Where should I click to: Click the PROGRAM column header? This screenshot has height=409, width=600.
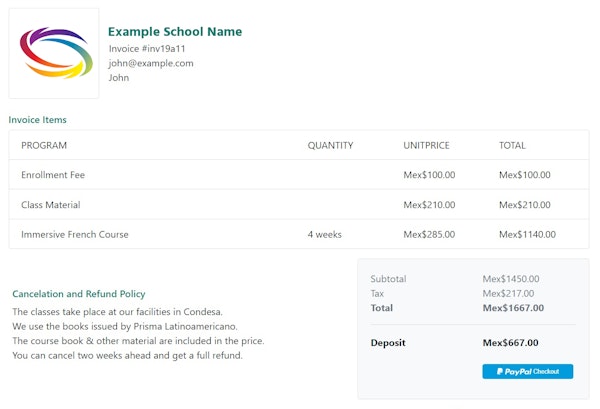pos(44,145)
